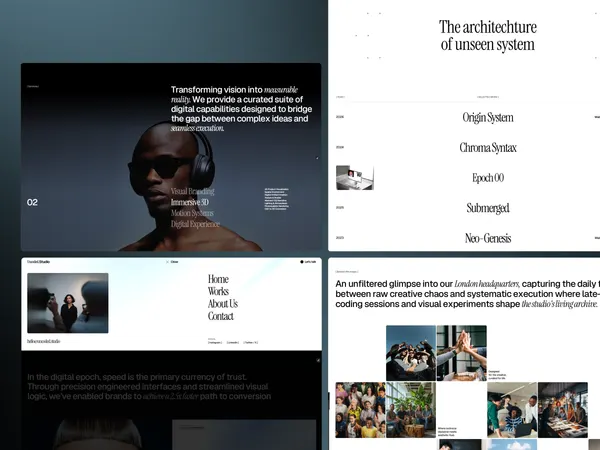Open the Origin System project
This screenshot has width=600, height=450.
coord(488,117)
